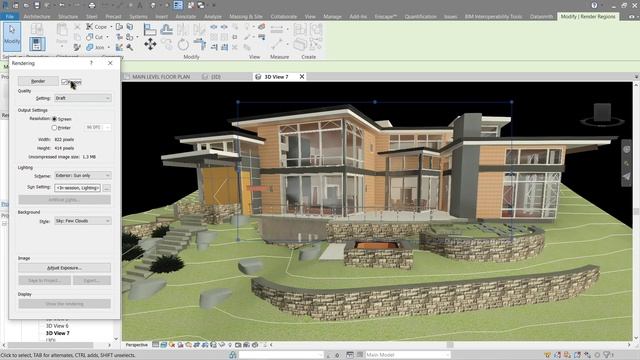
Task: Open the Quality Setting dropdown showing Draft
Action: pyautogui.click(x=82, y=98)
